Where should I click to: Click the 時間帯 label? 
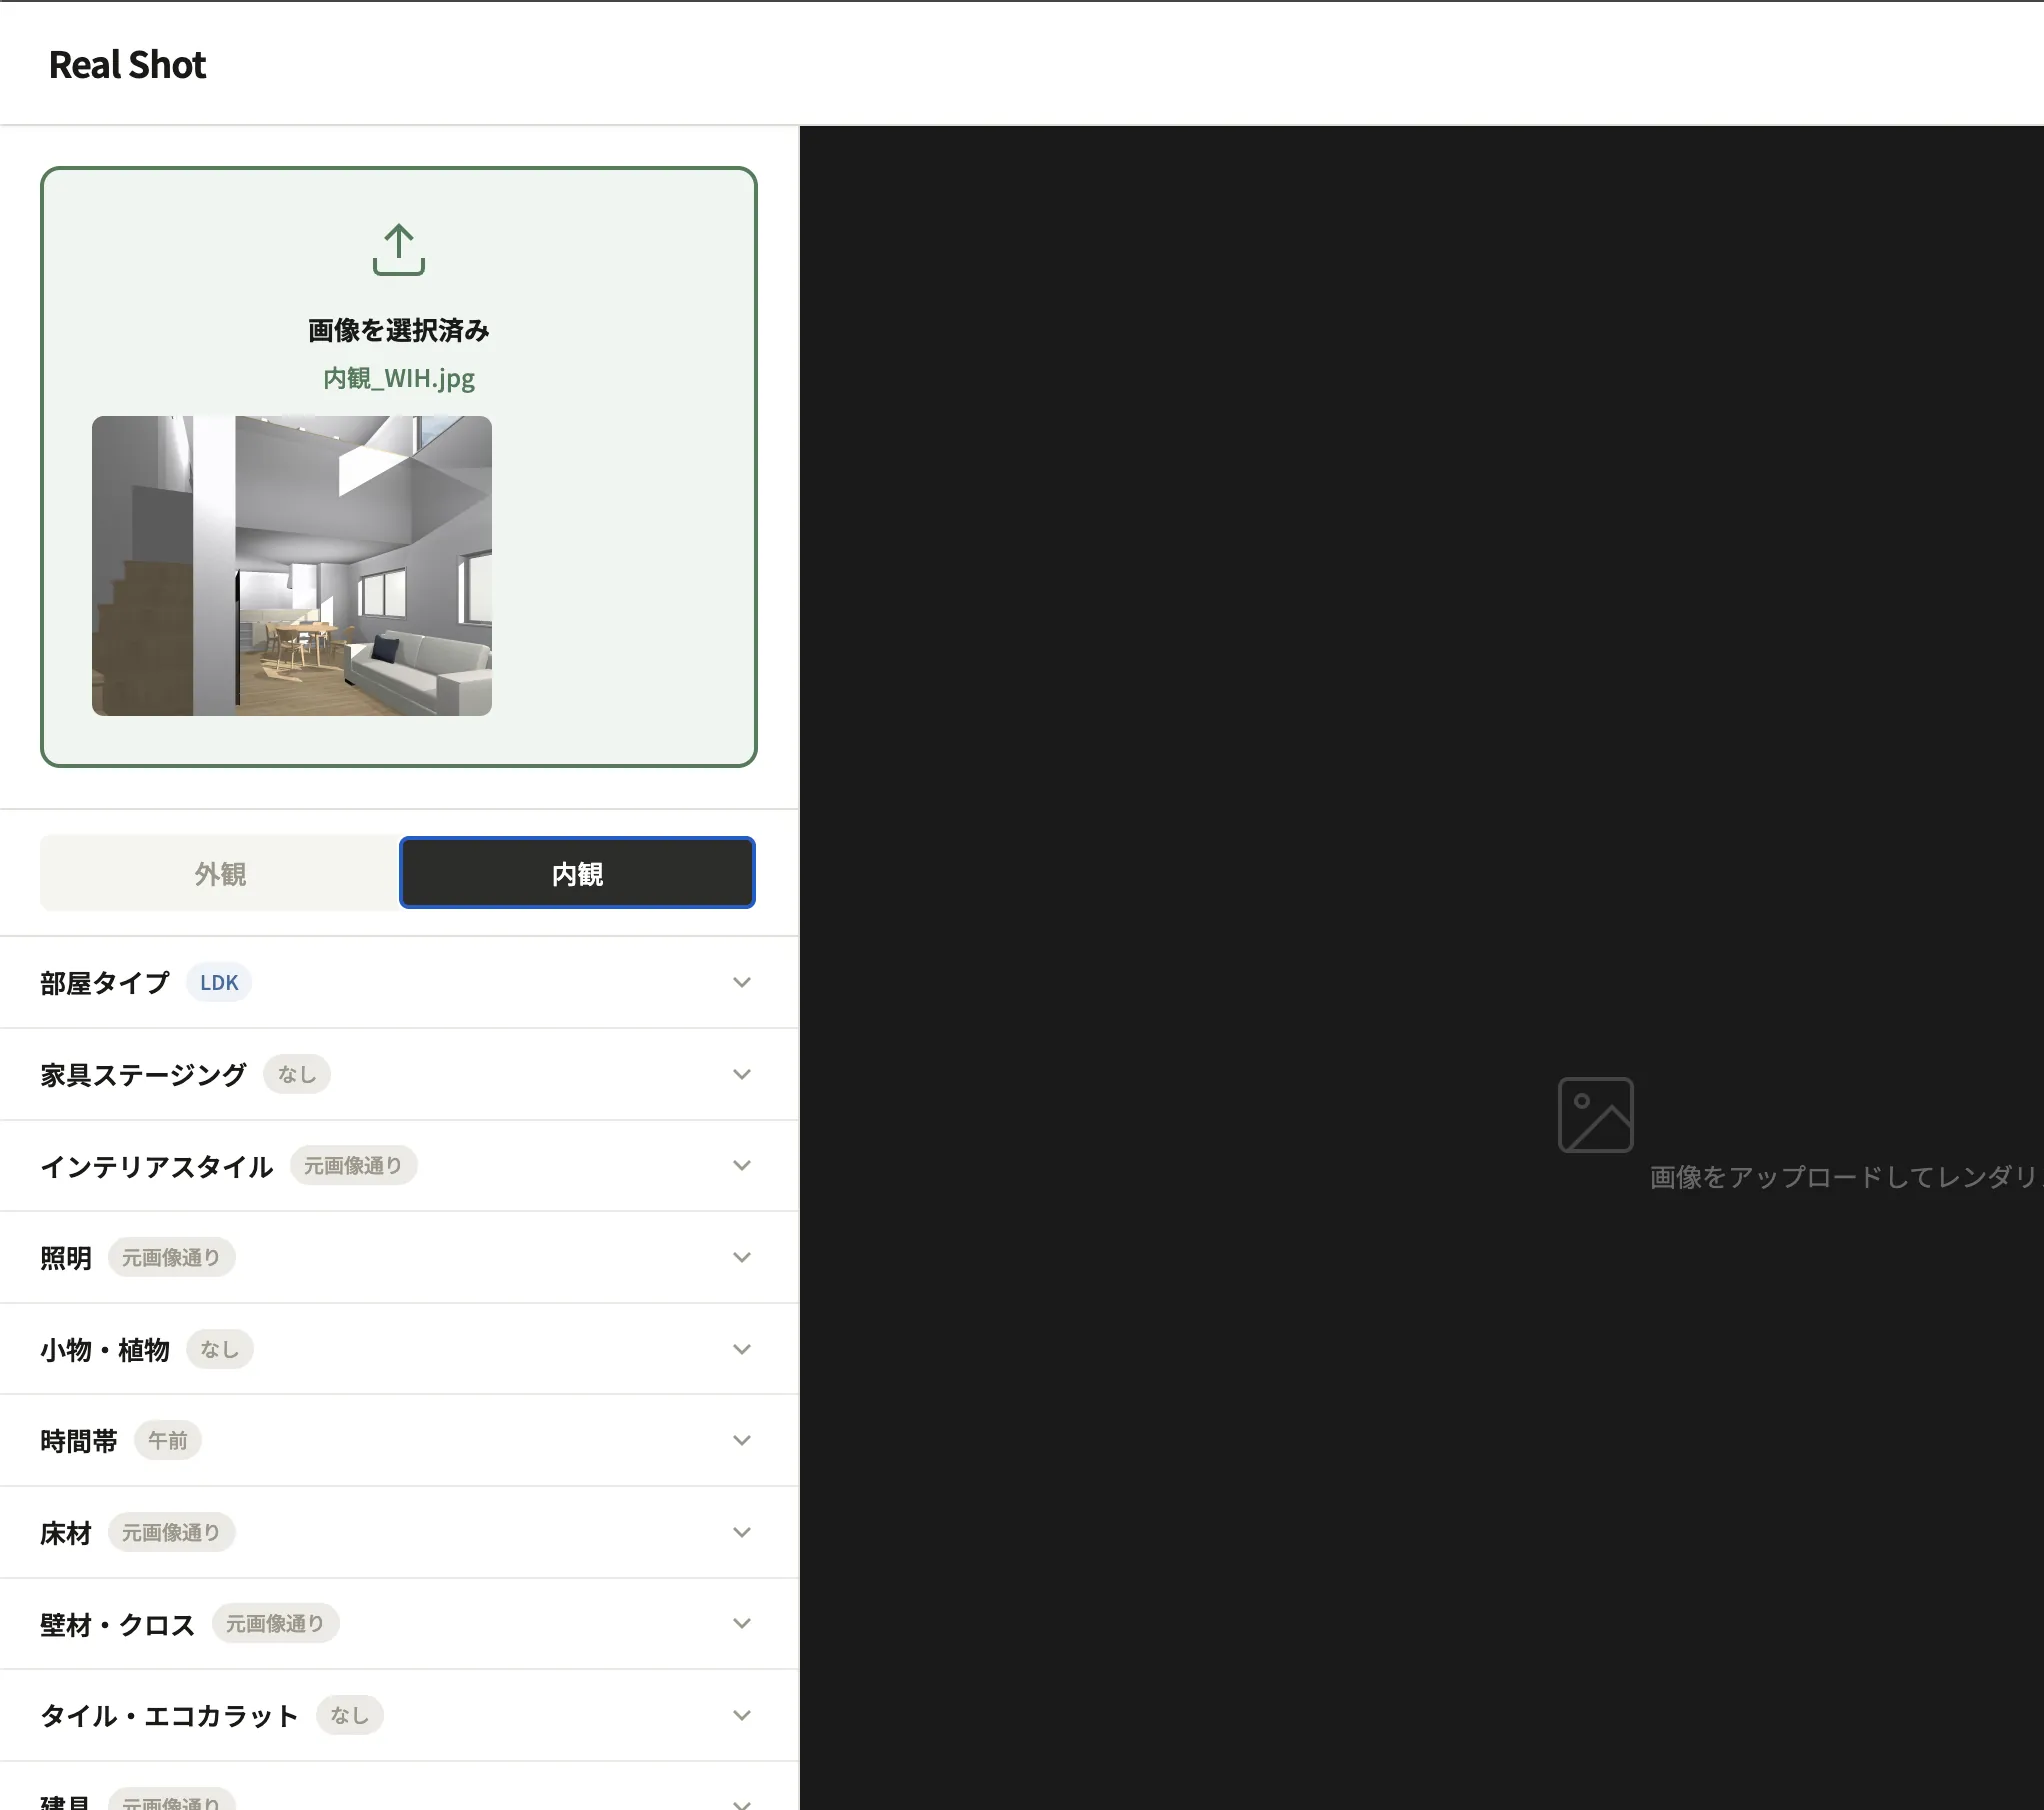[79, 1441]
